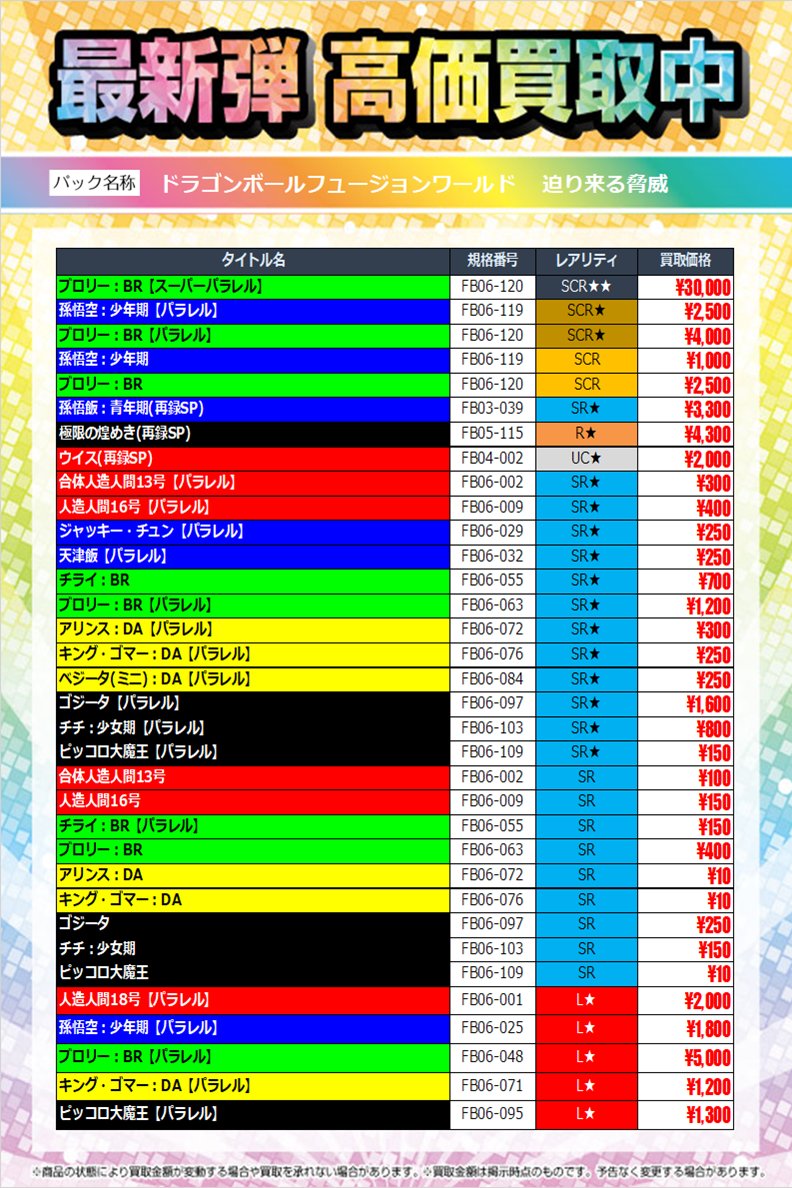Viewport: 792px width, 1188px height.
Task: Select row ベジータ(ミニ)：DA【パラレル】
Action: click(x=395, y=679)
